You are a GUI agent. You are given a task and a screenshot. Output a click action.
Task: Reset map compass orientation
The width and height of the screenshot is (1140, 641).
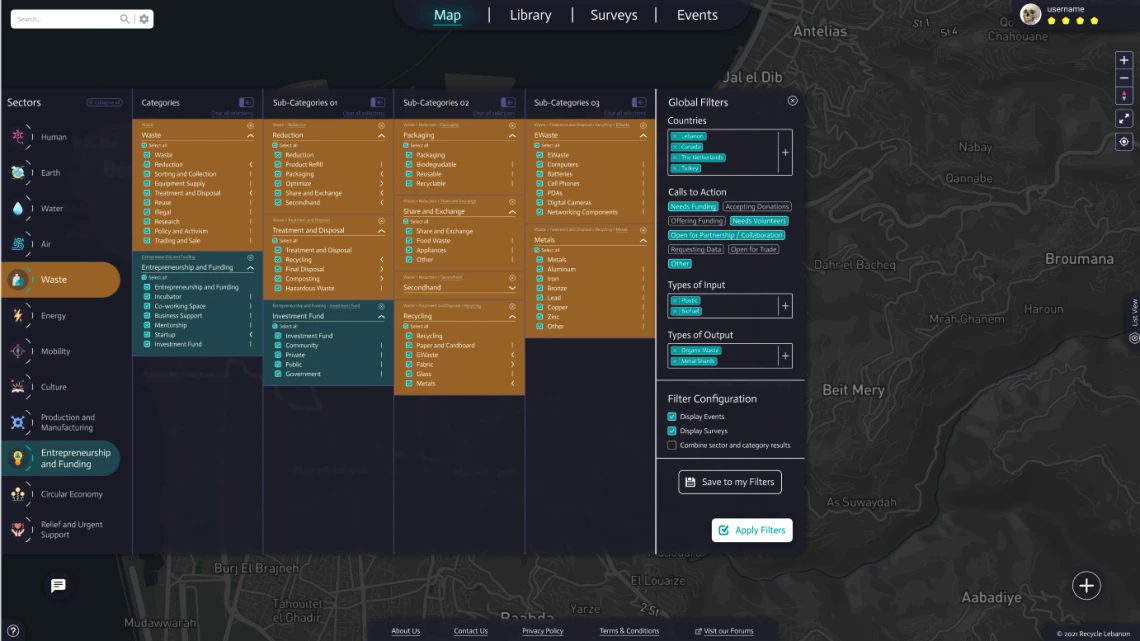(1124, 96)
